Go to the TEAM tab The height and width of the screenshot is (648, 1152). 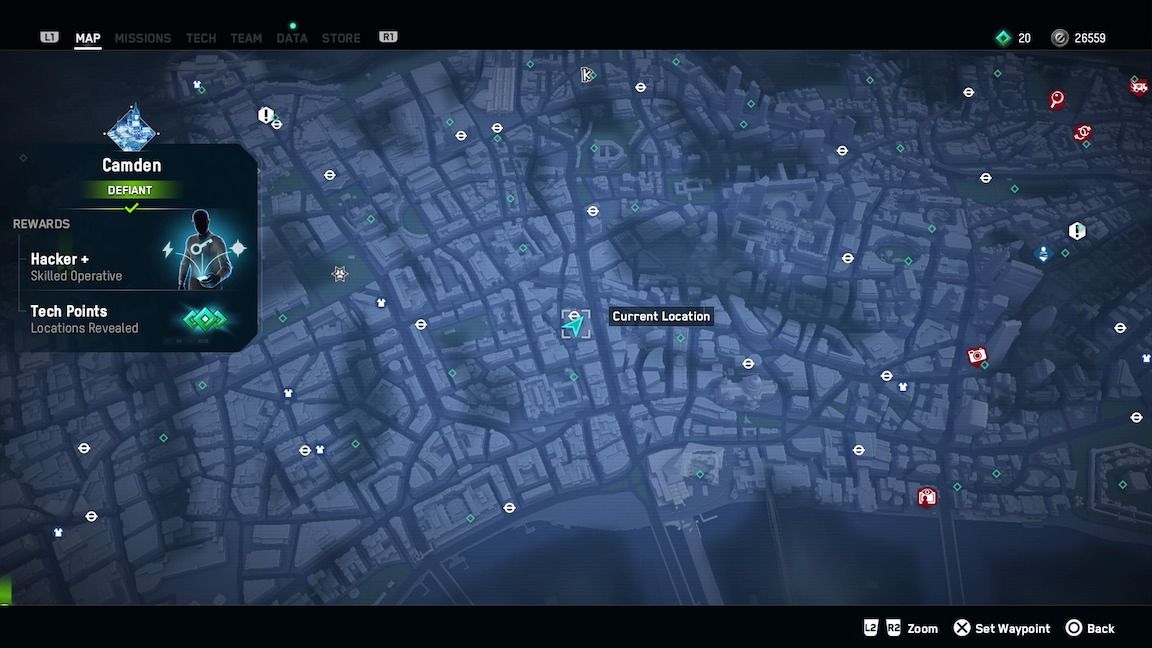246,38
